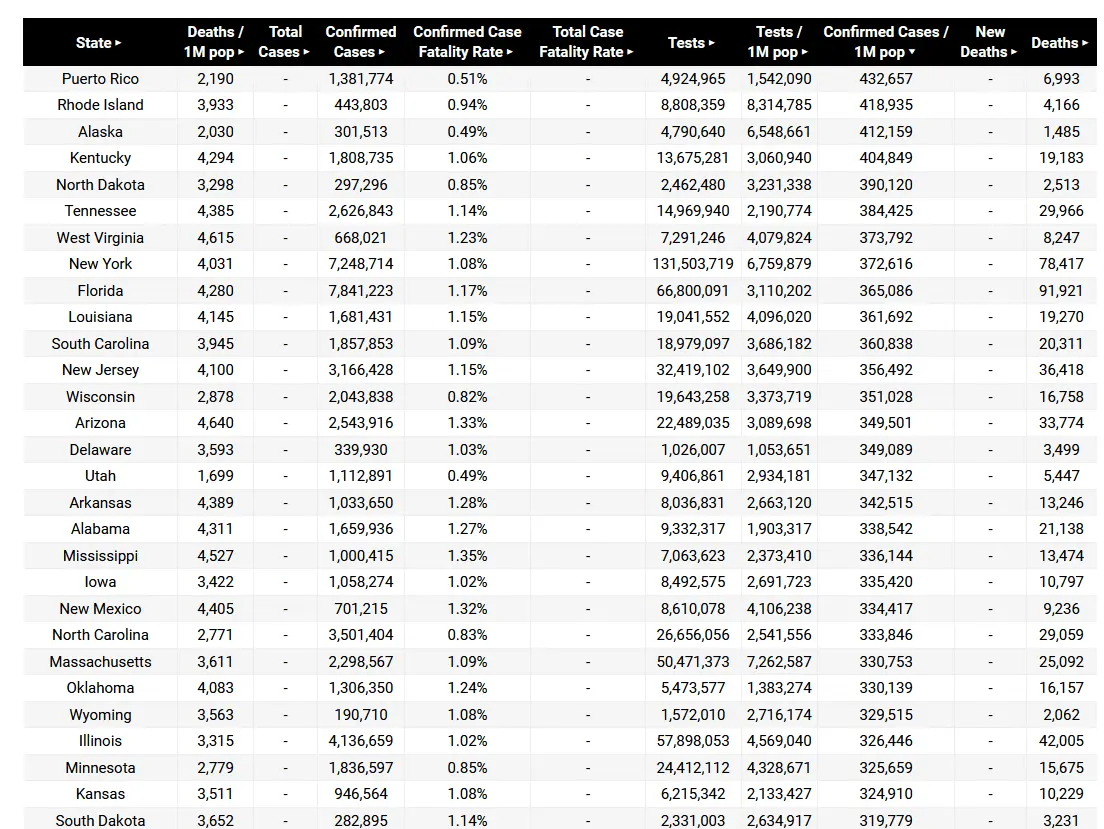
Task: Click the sort arrow beside State header
Action: tap(118, 43)
